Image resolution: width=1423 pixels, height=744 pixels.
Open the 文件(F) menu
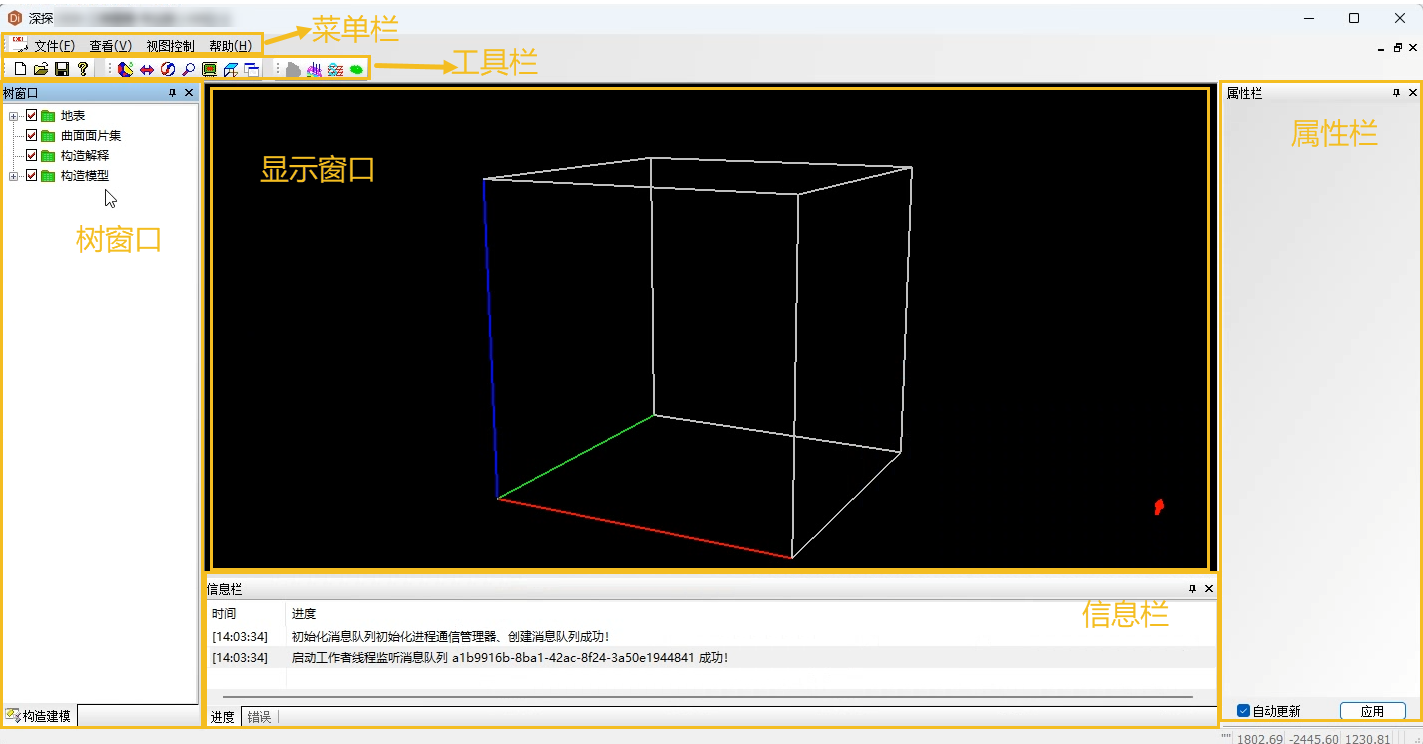point(55,46)
